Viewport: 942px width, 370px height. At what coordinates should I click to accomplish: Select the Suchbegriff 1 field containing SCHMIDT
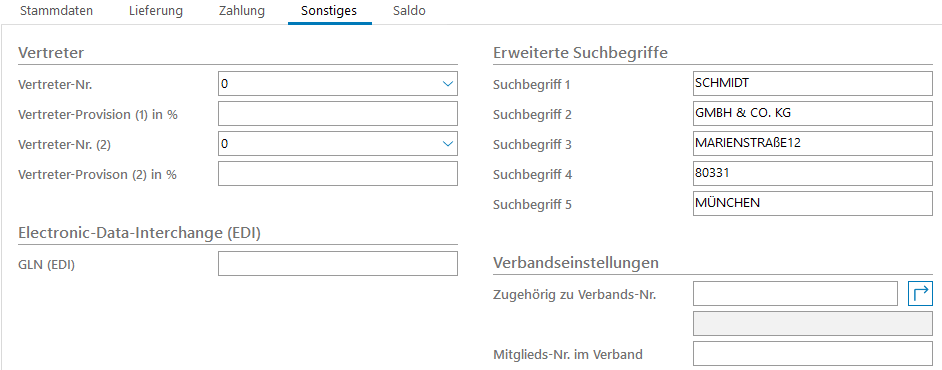pyautogui.click(x=813, y=83)
